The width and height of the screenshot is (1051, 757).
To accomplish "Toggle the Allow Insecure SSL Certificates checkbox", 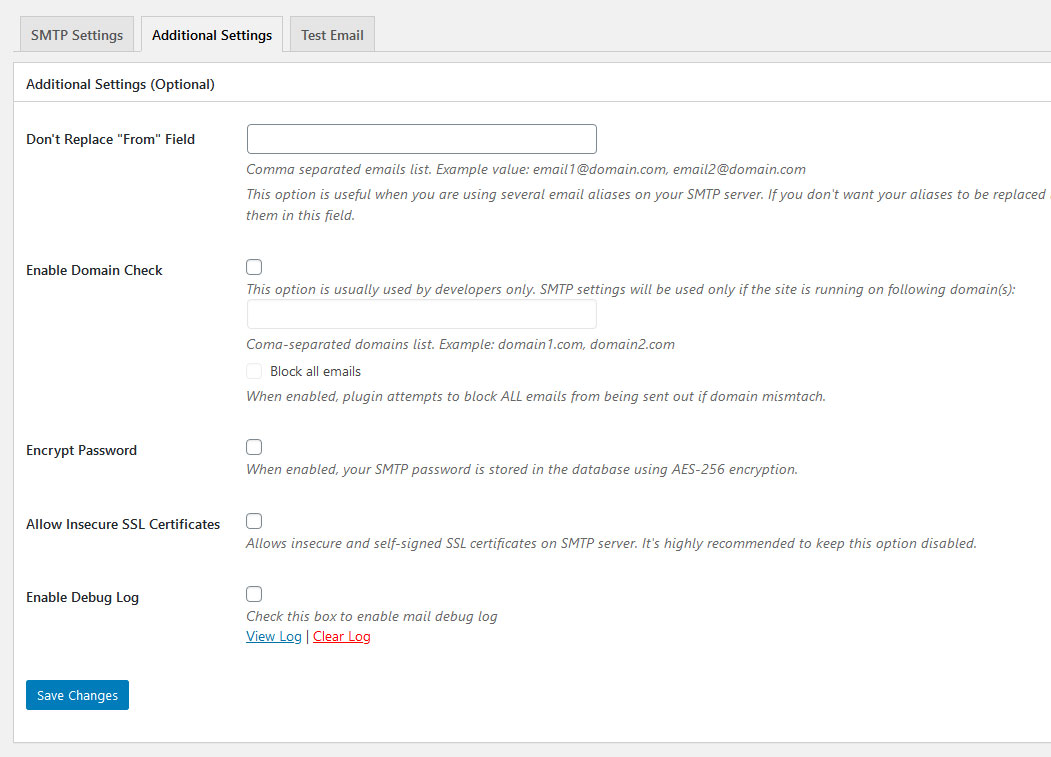I will [x=254, y=521].
